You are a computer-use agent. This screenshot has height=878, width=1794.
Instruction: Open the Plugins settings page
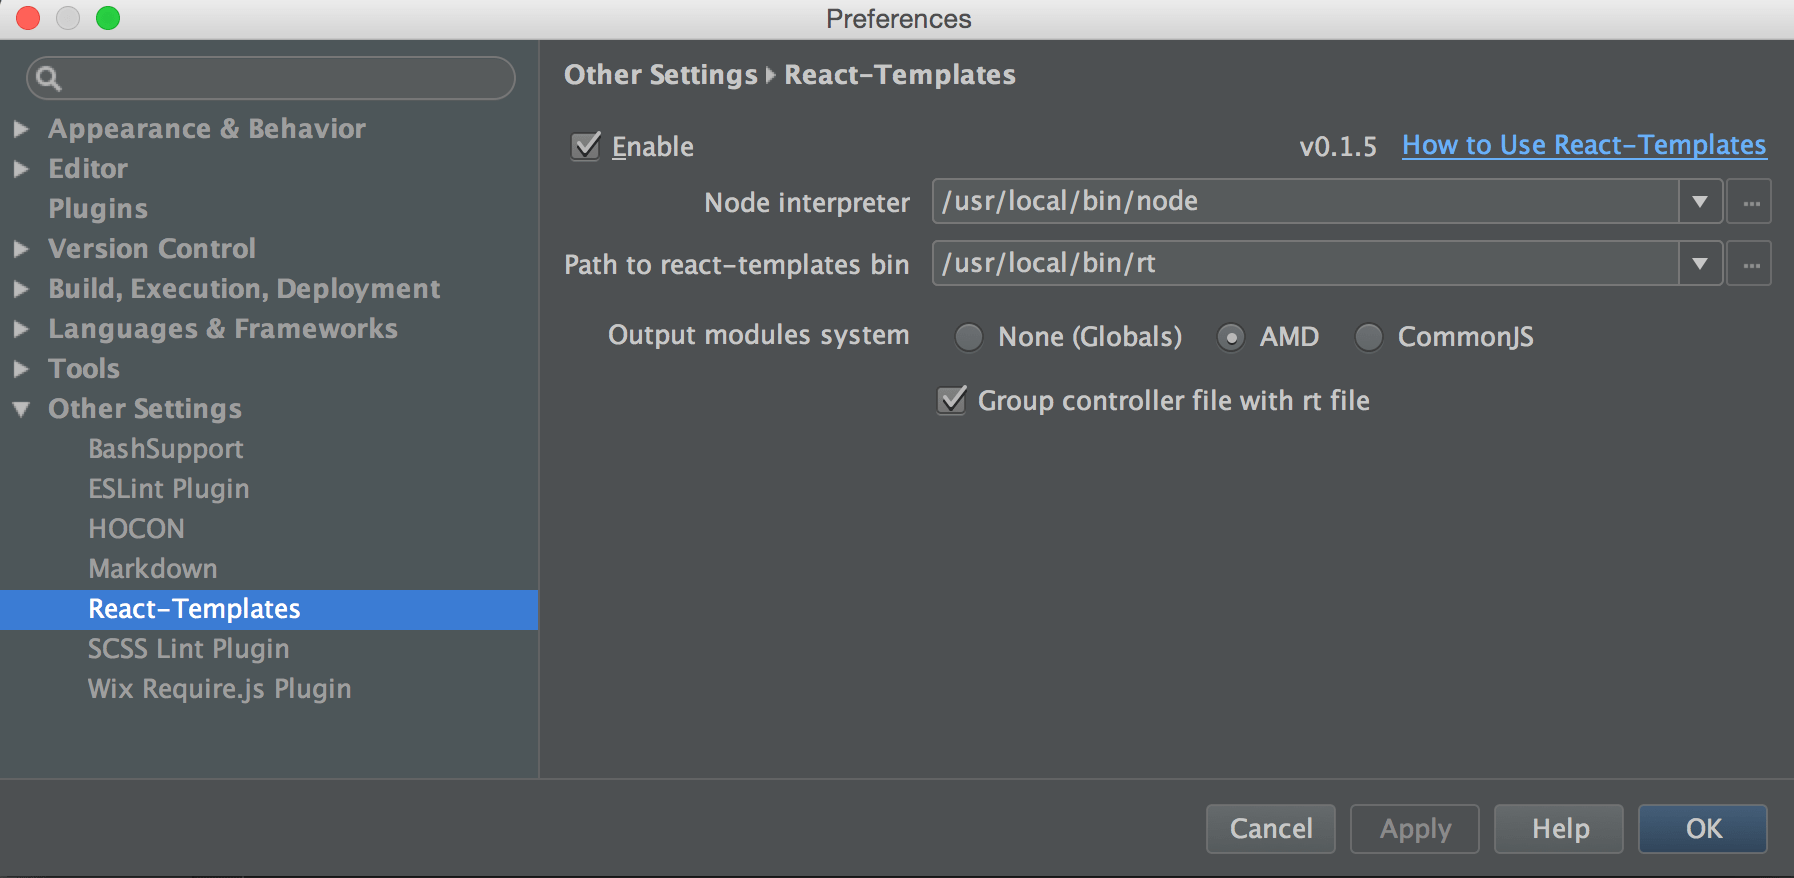98,208
